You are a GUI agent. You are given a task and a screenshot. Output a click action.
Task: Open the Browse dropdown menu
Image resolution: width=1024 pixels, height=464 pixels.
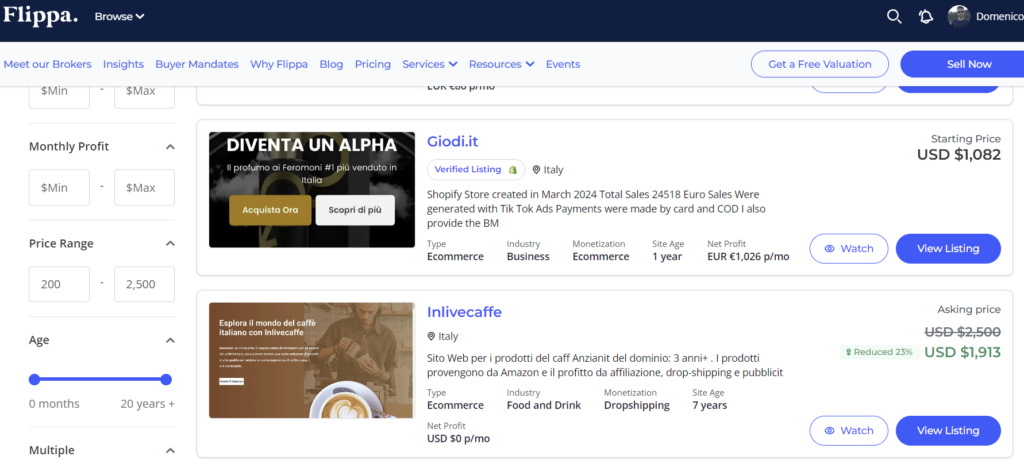(x=119, y=16)
